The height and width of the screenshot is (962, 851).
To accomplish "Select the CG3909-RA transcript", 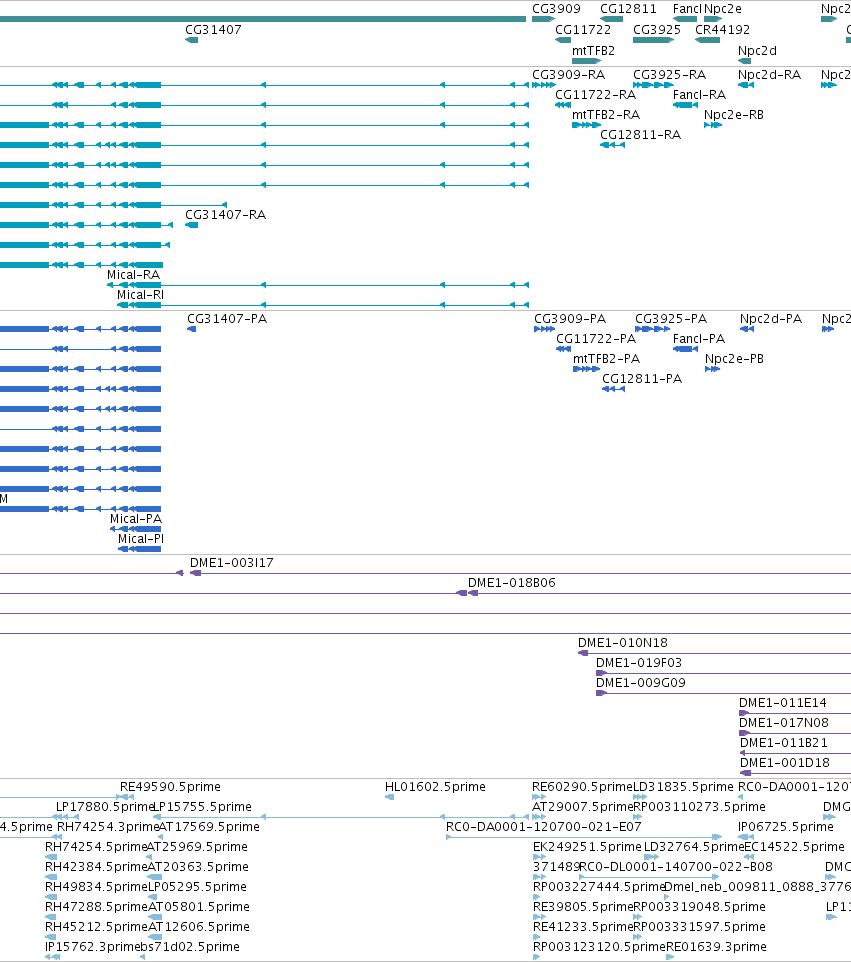I will point(544,85).
